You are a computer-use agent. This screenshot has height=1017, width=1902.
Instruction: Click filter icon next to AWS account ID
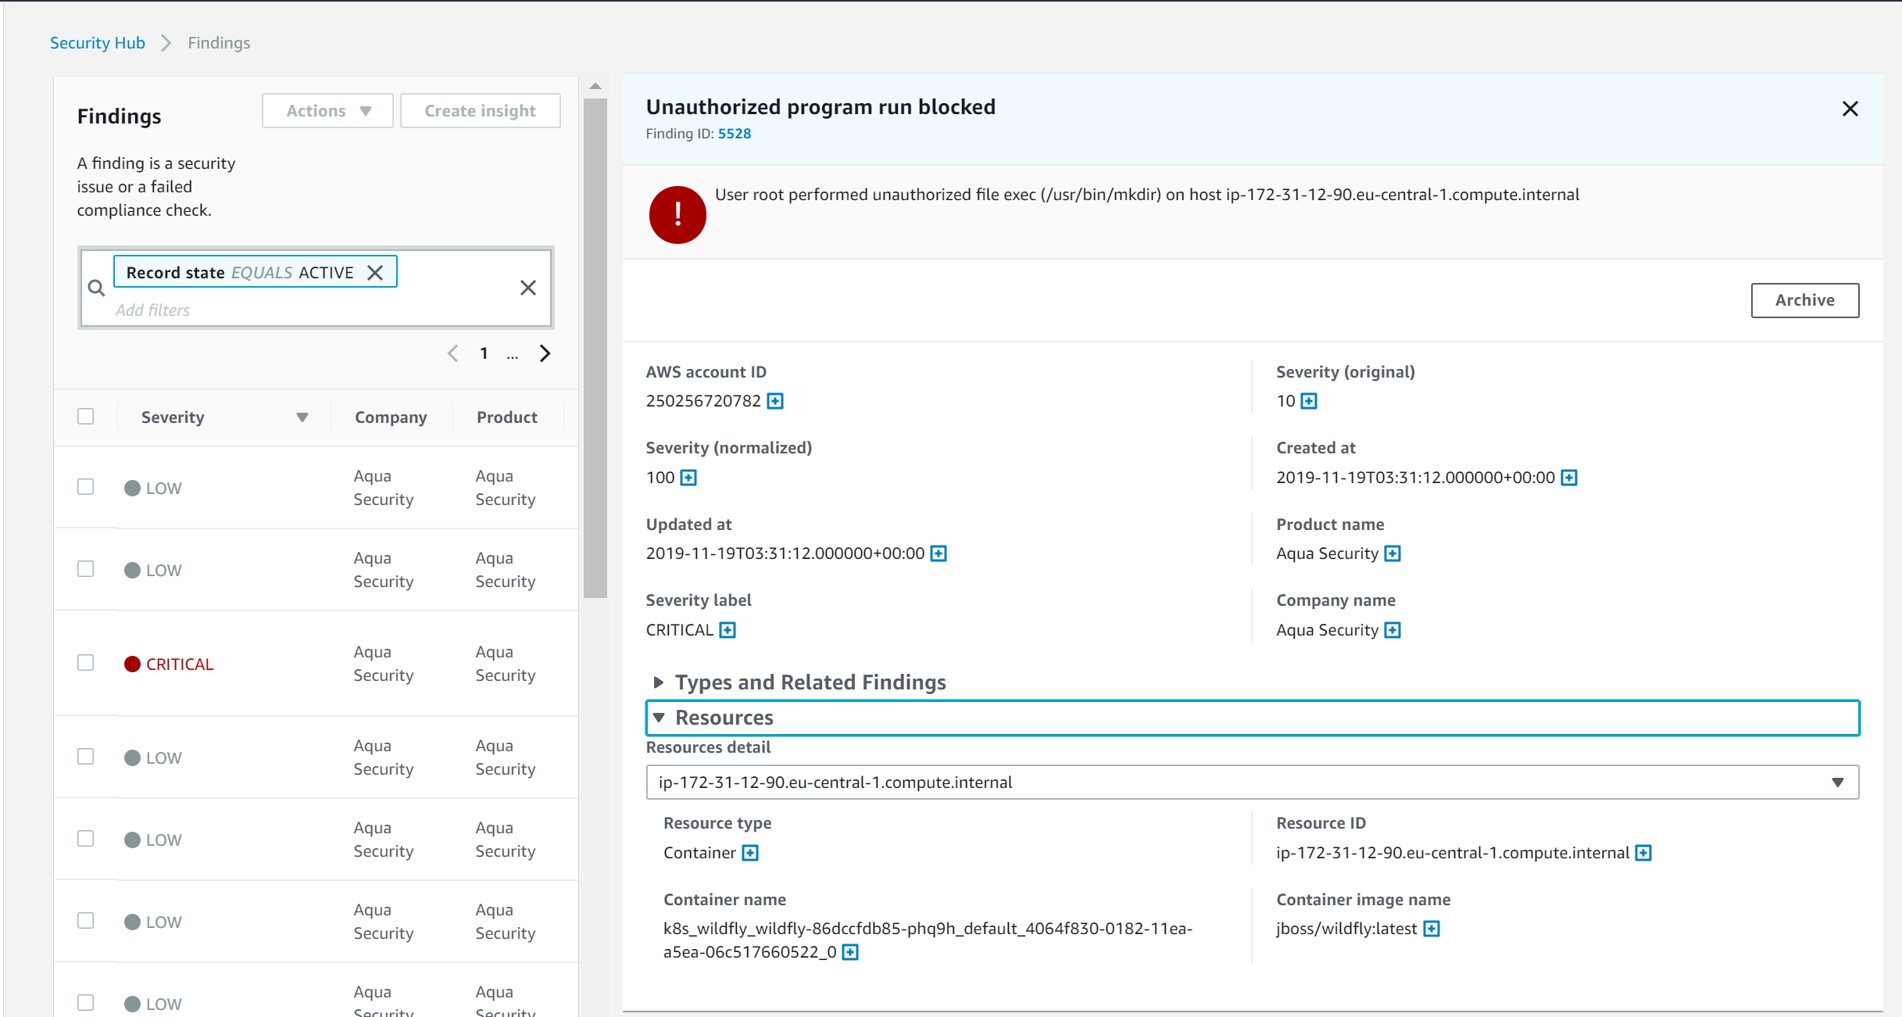click(775, 401)
